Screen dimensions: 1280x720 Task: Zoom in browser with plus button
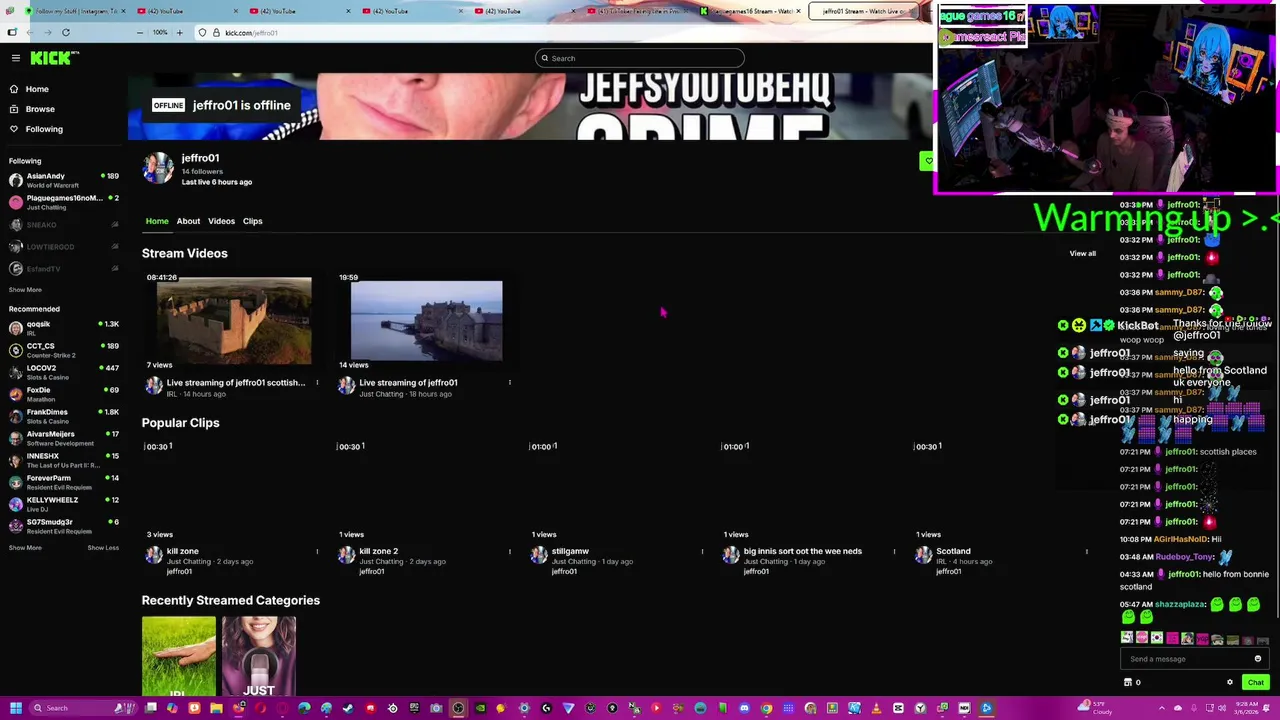click(179, 32)
